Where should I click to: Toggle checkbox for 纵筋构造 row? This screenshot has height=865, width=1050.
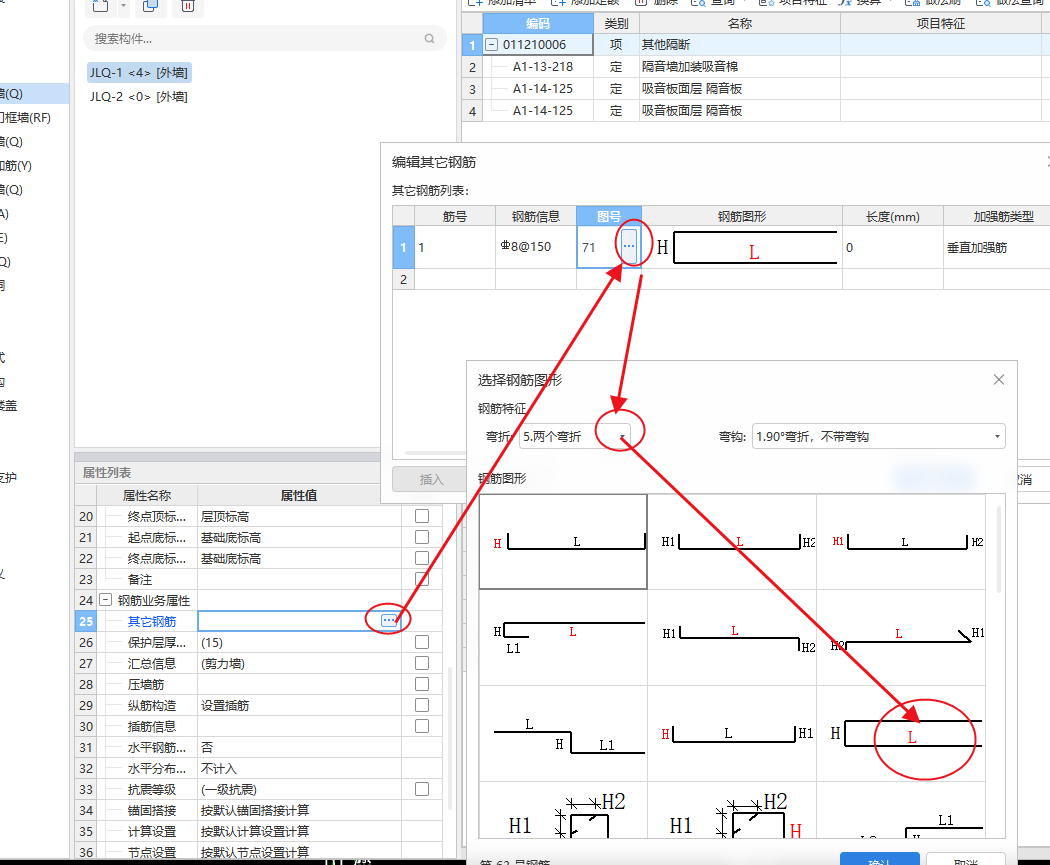422,705
